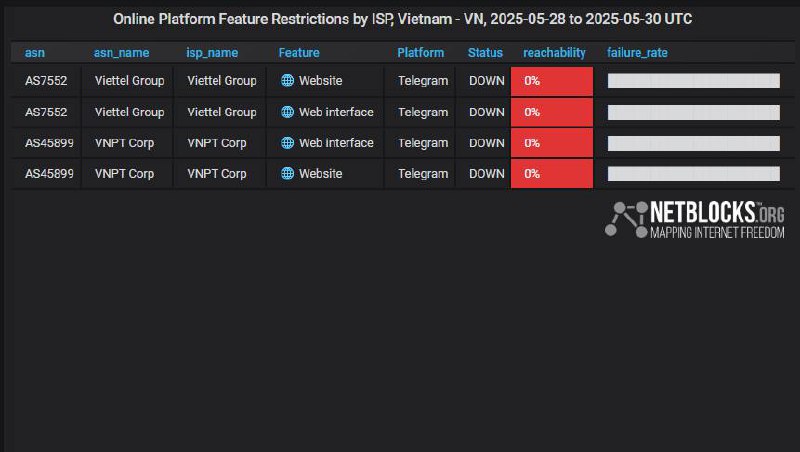Click the failure_rate column header
The image size is (800, 452).
tap(637, 53)
